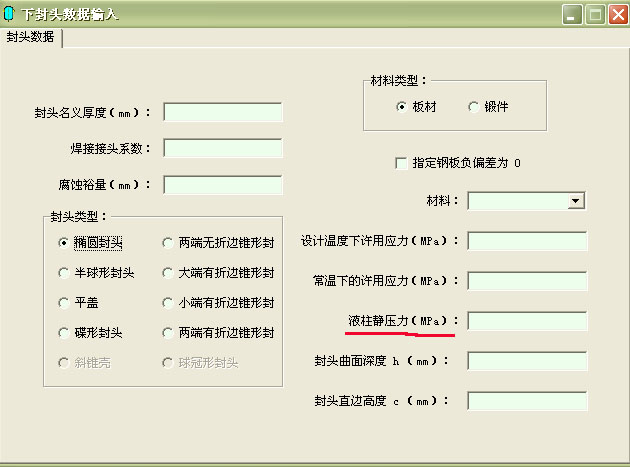Select the 碟形封头 radio button
Image resolution: width=630 pixels, height=467 pixels.
[x=65, y=332]
